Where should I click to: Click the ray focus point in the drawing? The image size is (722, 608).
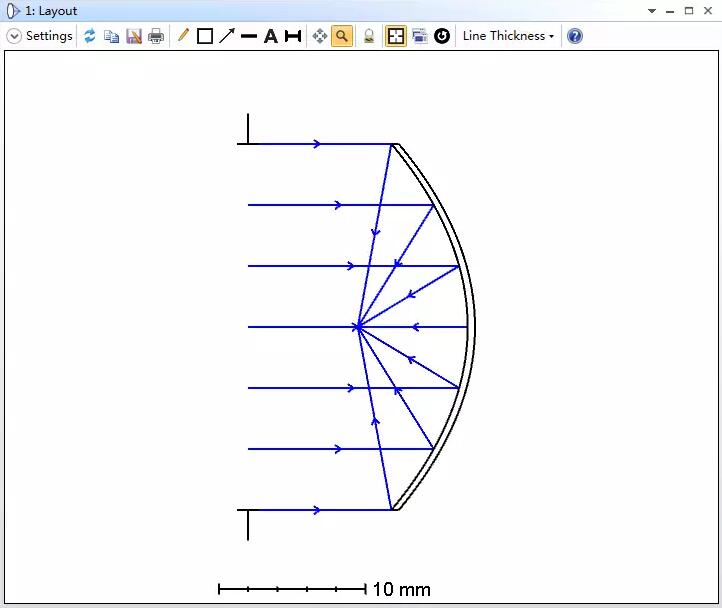click(358, 327)
